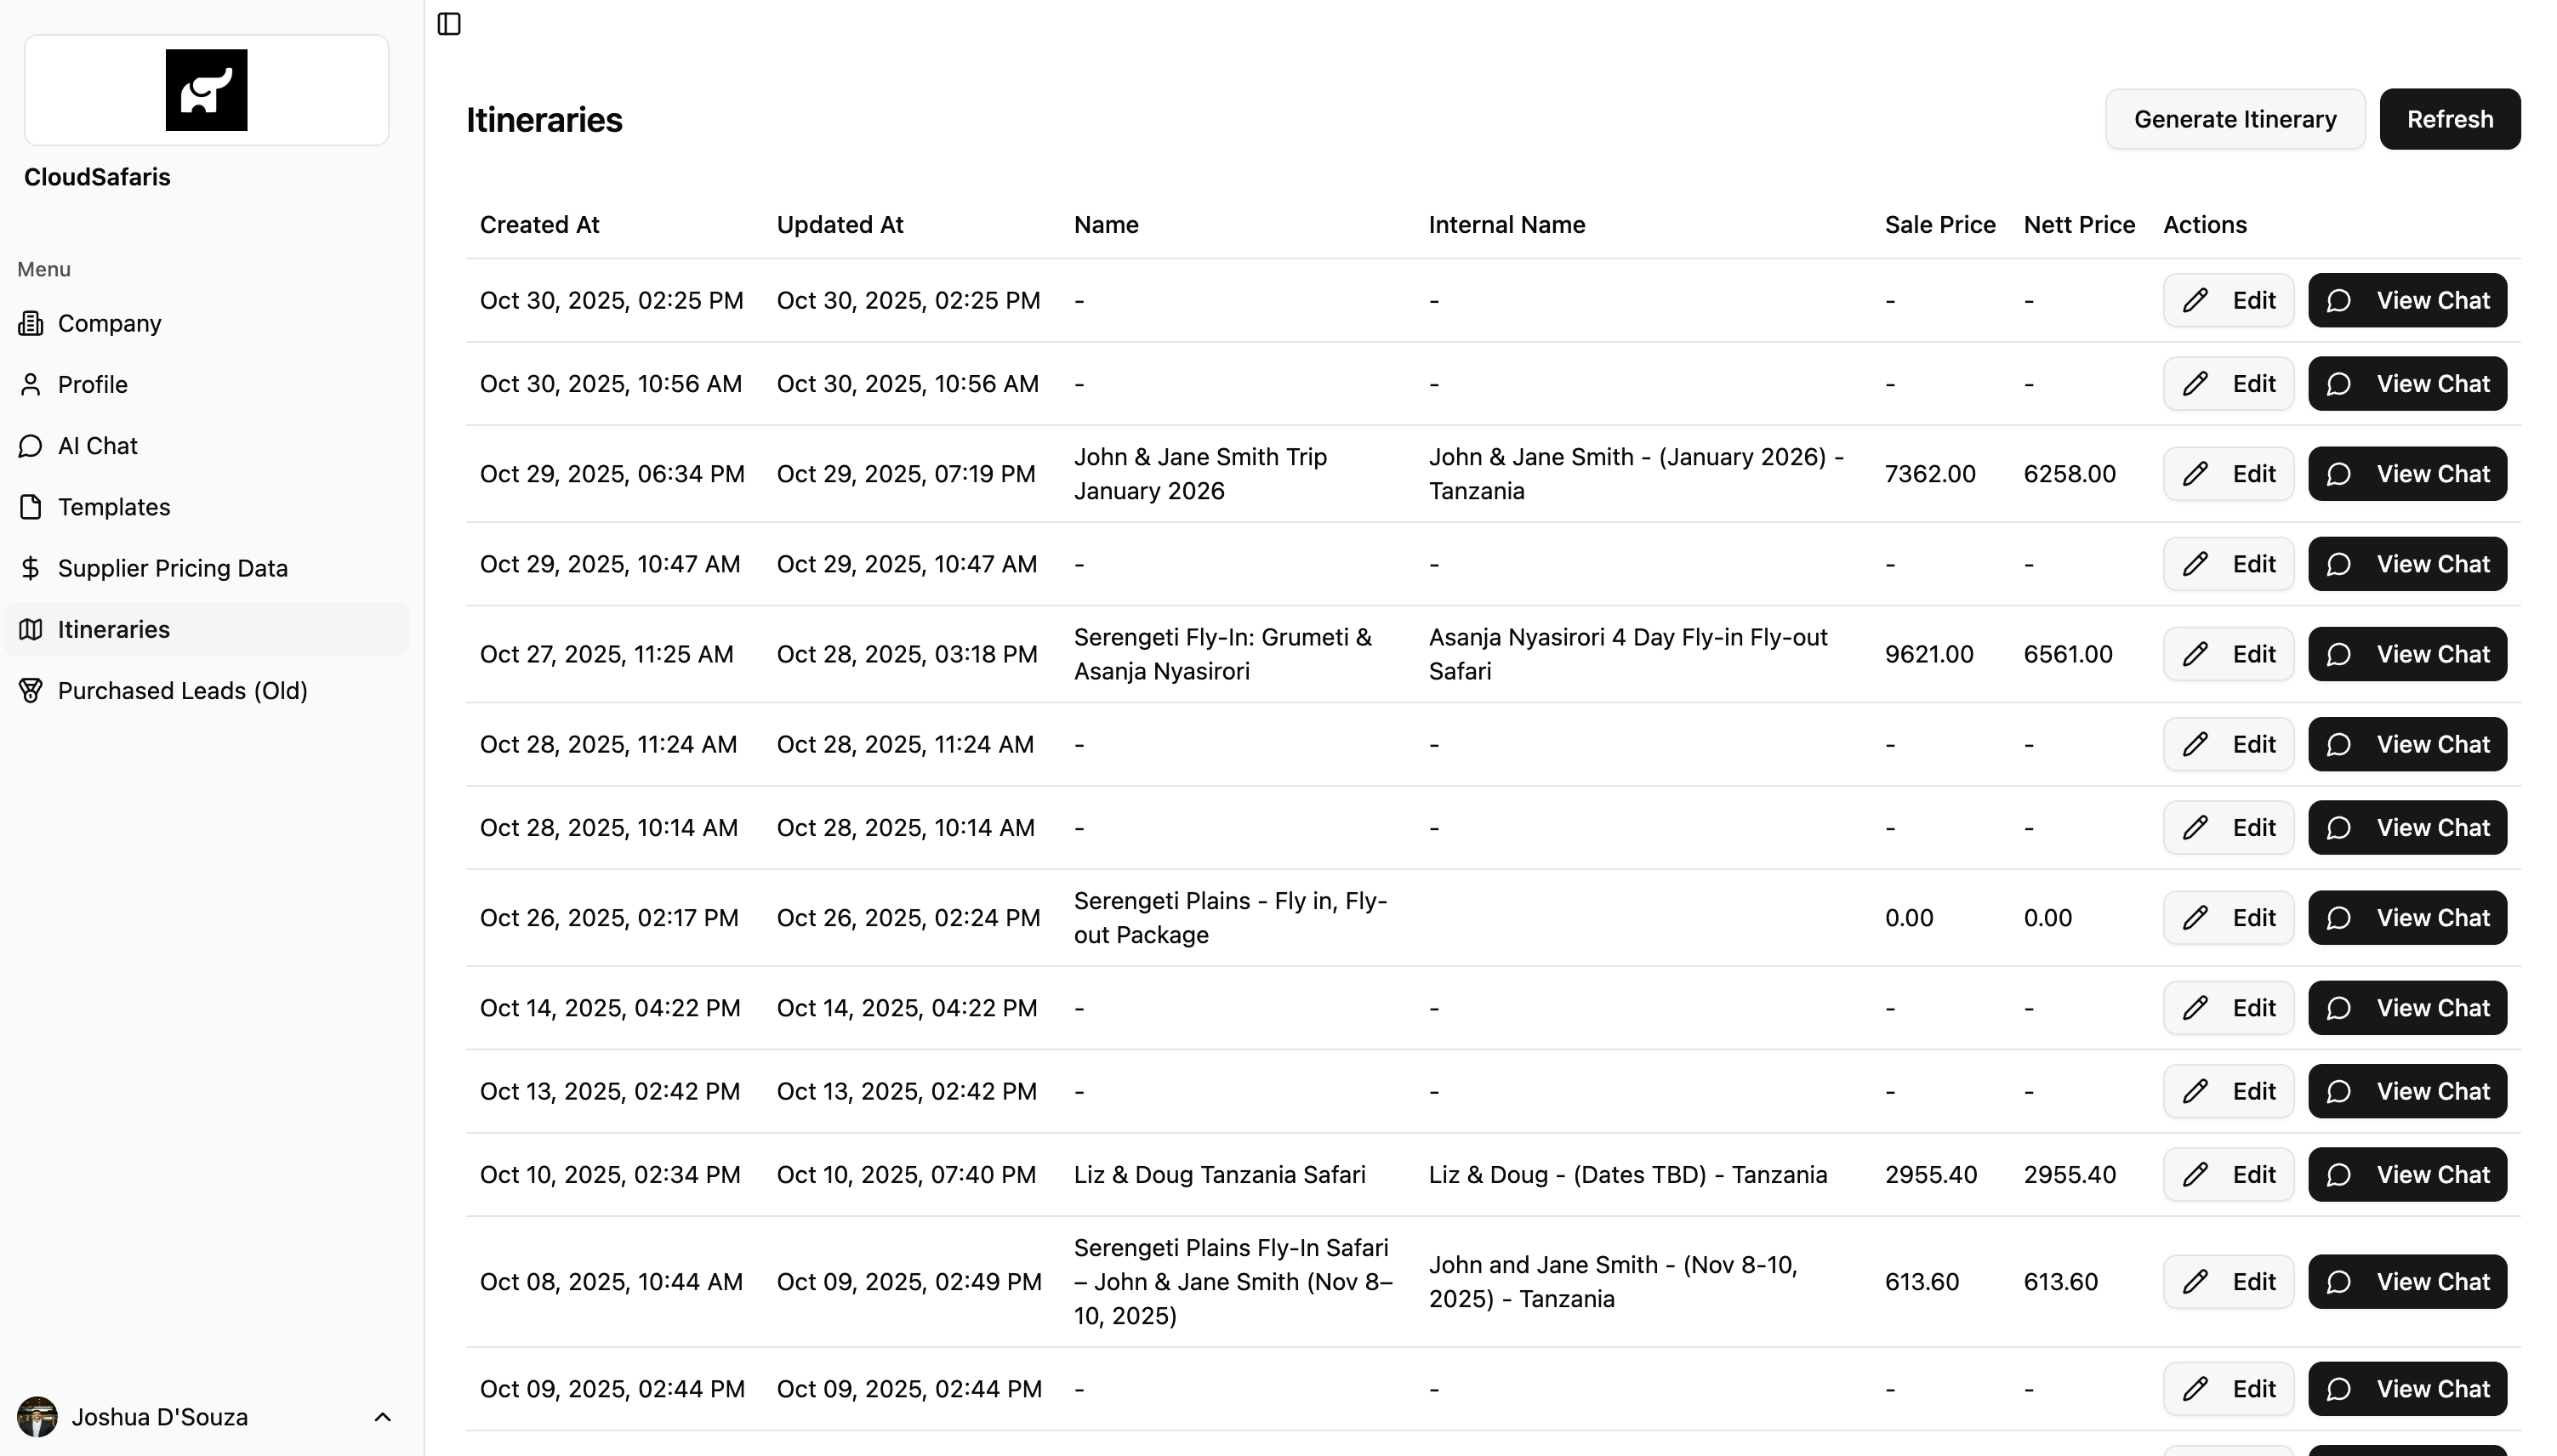Select the Company building icon
Image resolution: width=2557 pixels, height=1456 pixels.
point(30,323)
